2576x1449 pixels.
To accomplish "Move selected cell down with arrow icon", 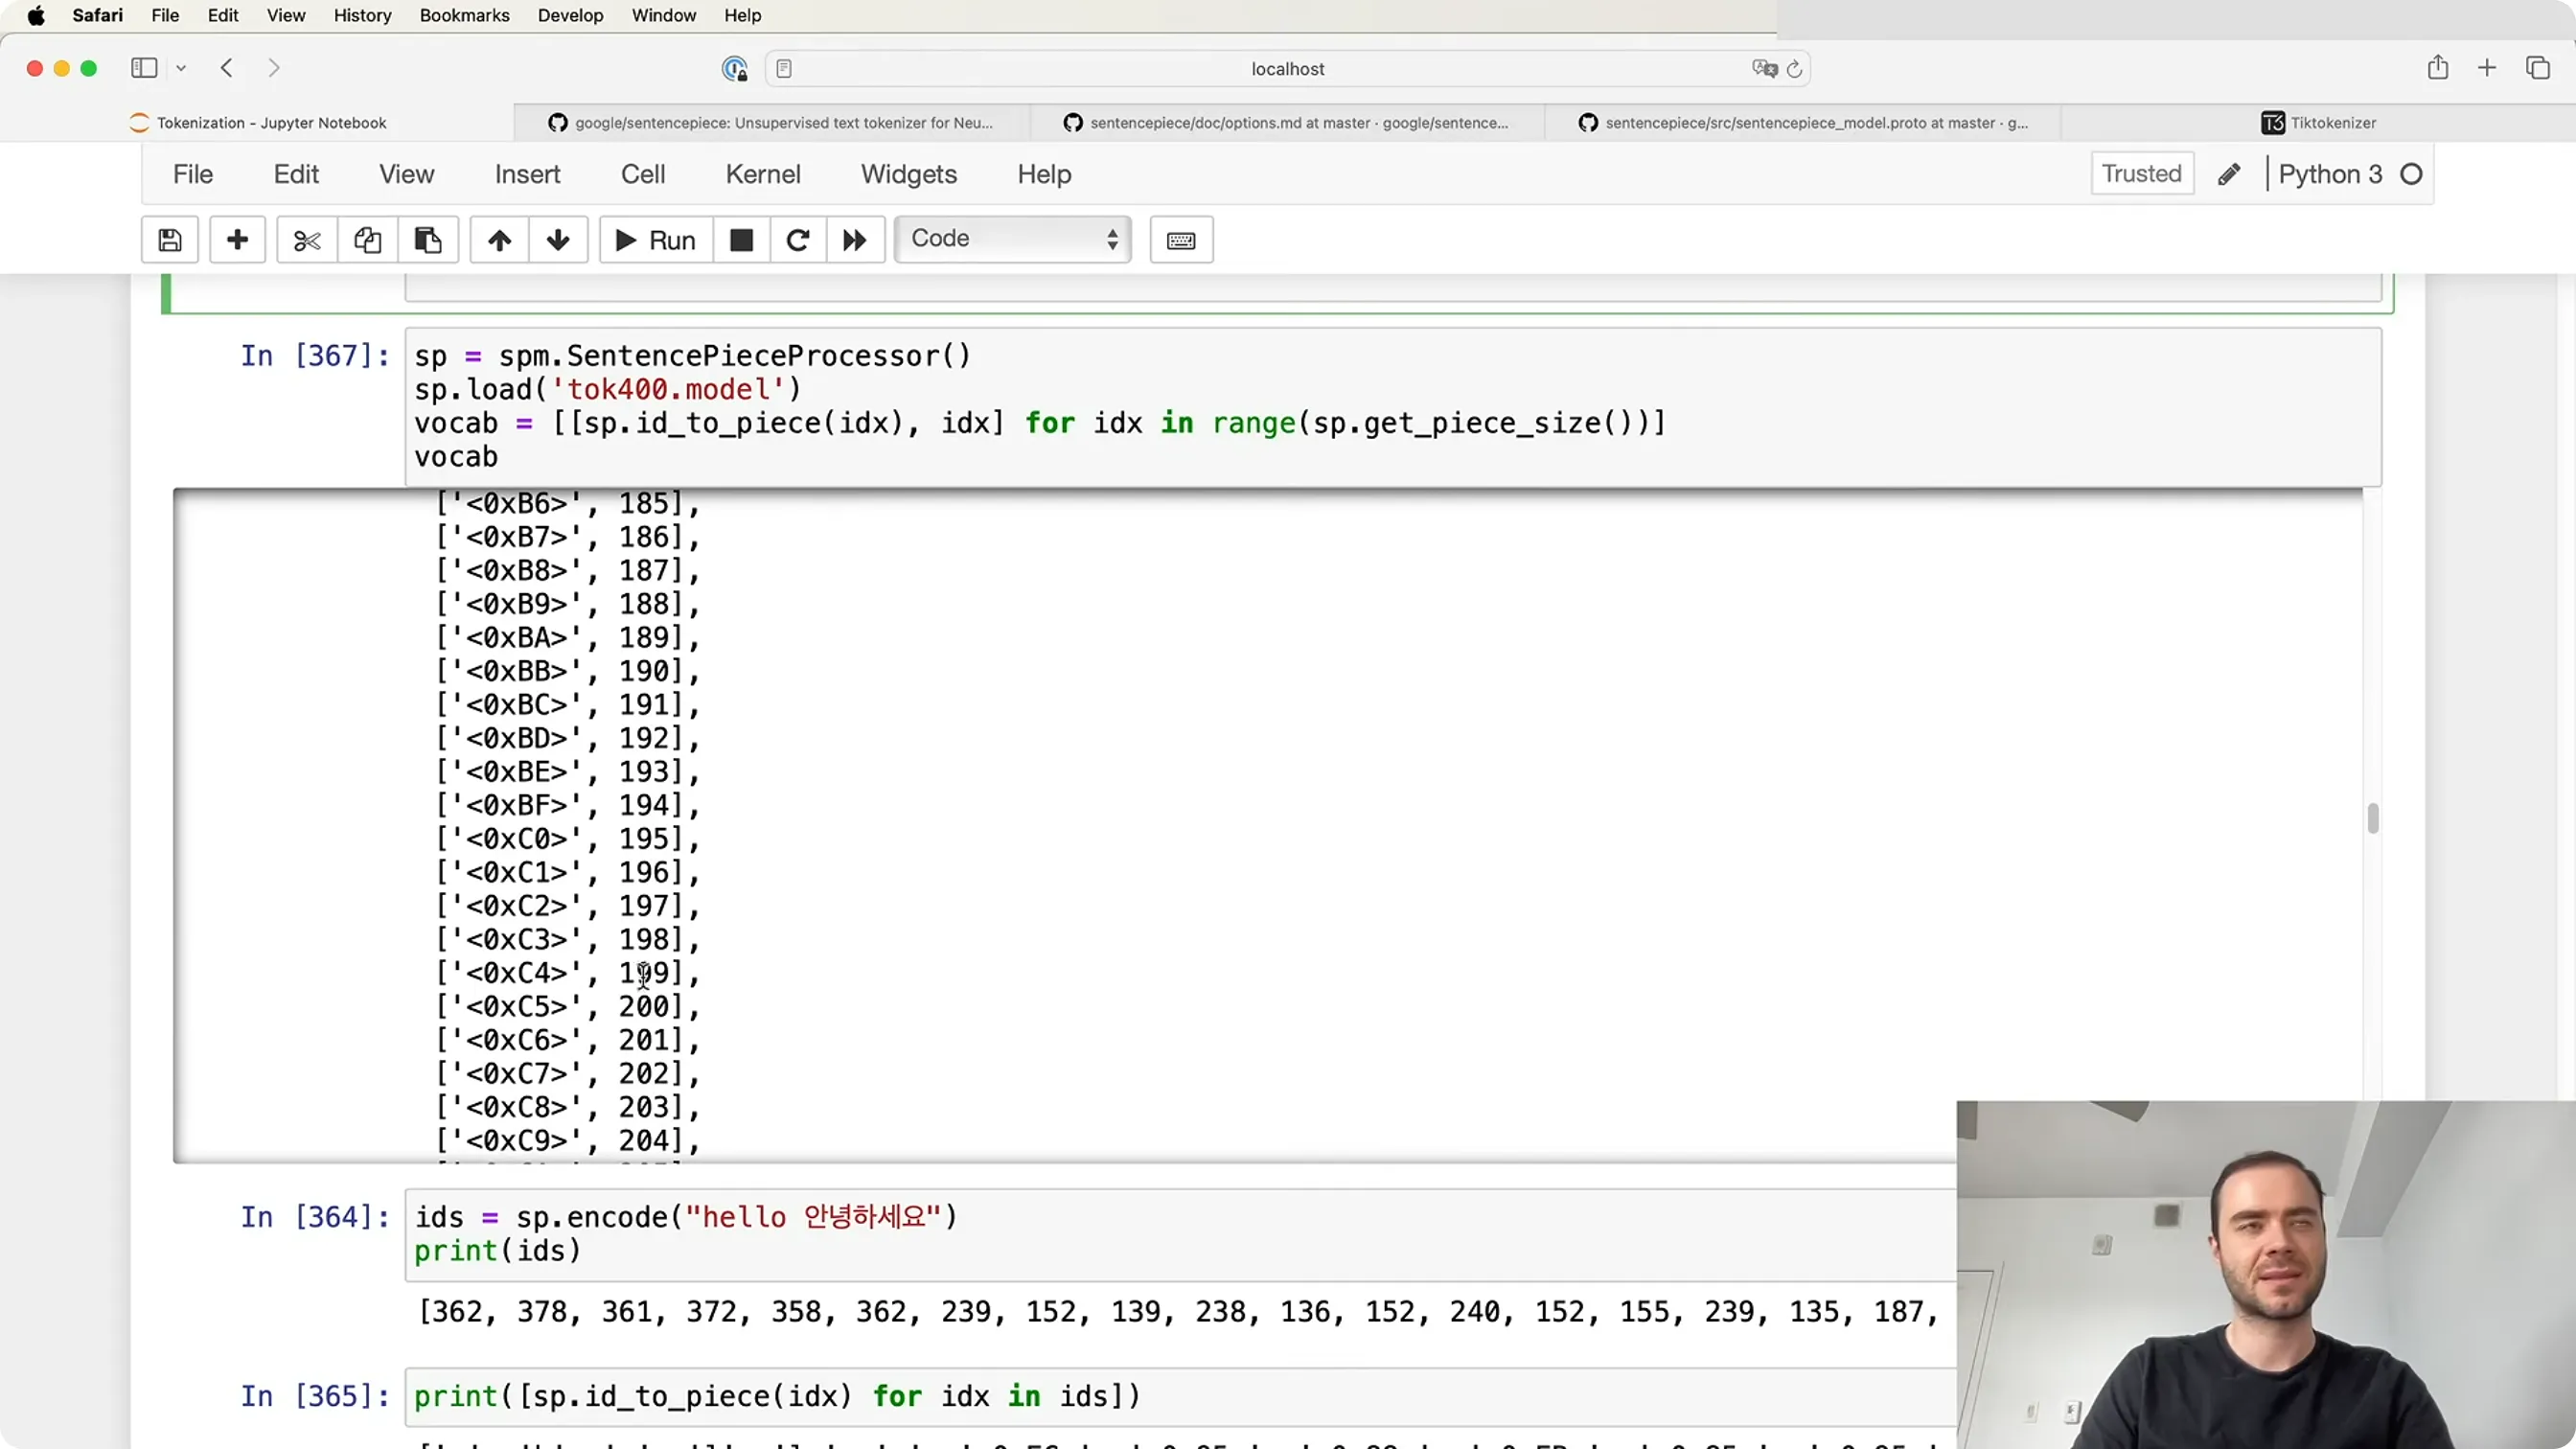I will 558,240.
